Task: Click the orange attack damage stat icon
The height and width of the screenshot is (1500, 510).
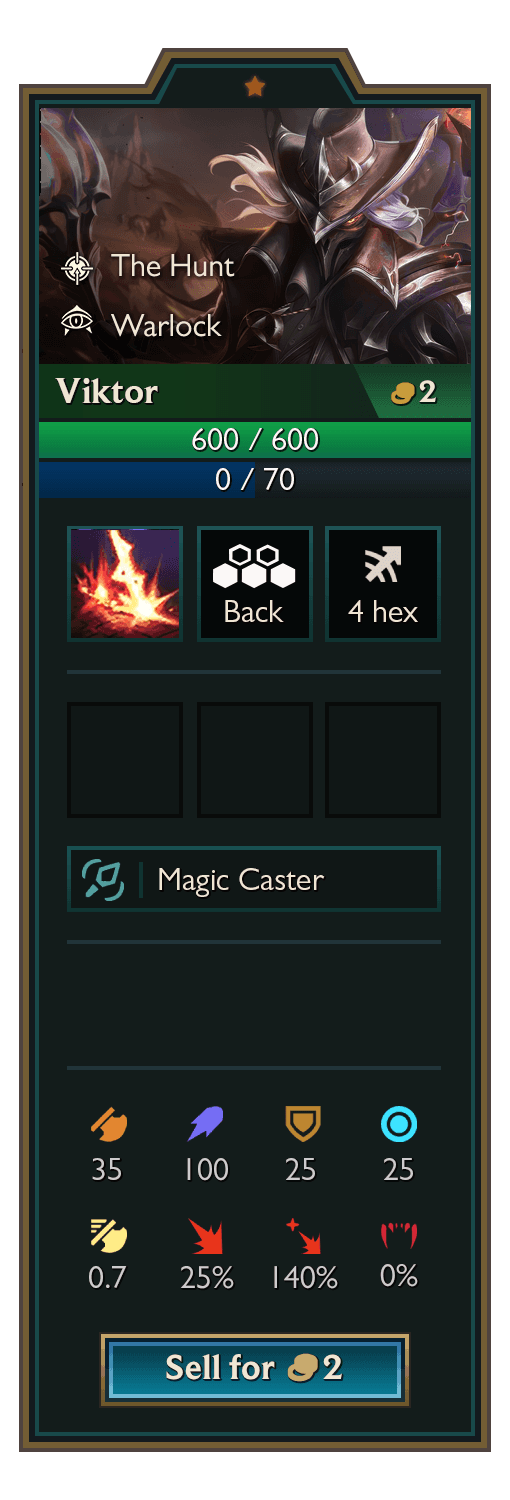Action: click(107, 1125)
